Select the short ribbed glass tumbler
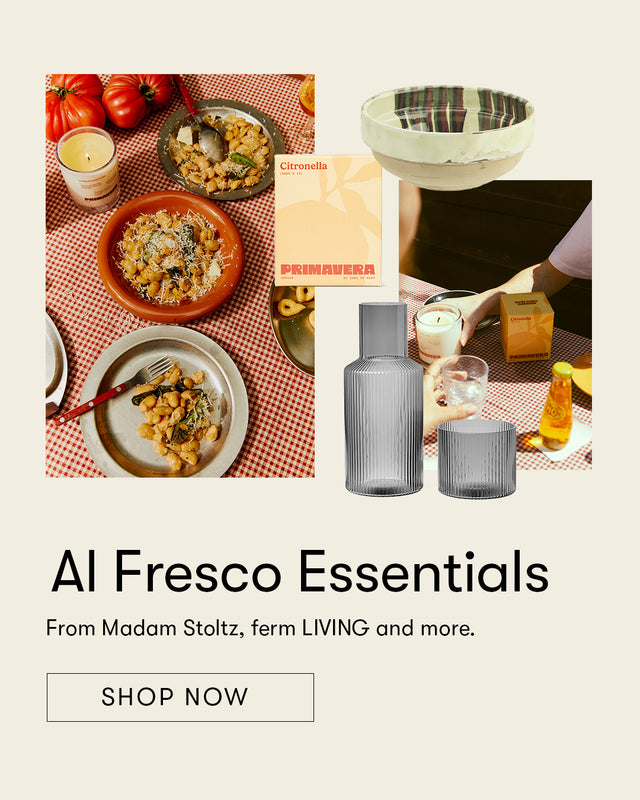Screen dimensions: 640x800 (477, 459)
